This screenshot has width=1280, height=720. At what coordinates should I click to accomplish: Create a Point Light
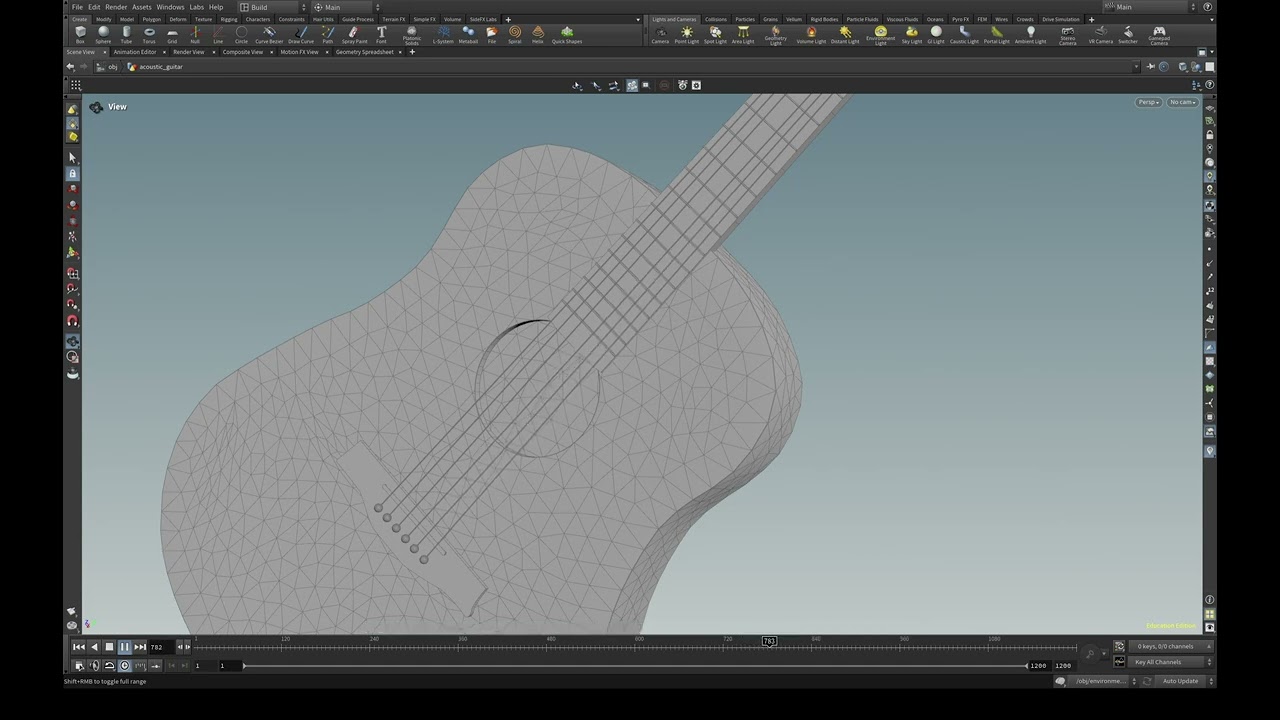point(687,35)
